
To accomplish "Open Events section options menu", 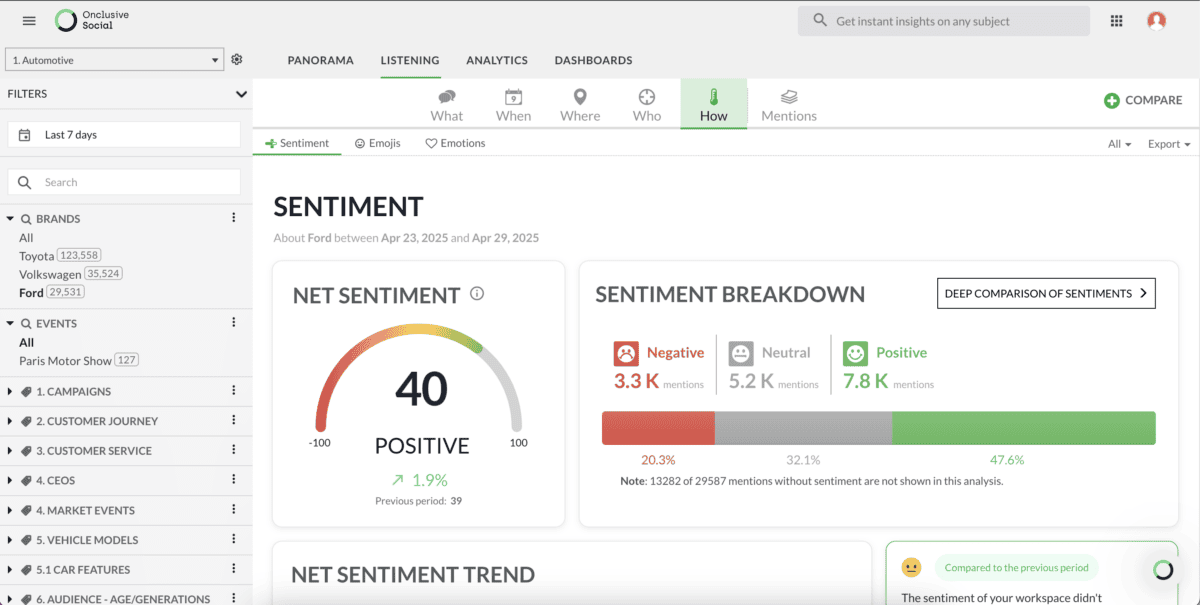I will click(x=234, y=323).
